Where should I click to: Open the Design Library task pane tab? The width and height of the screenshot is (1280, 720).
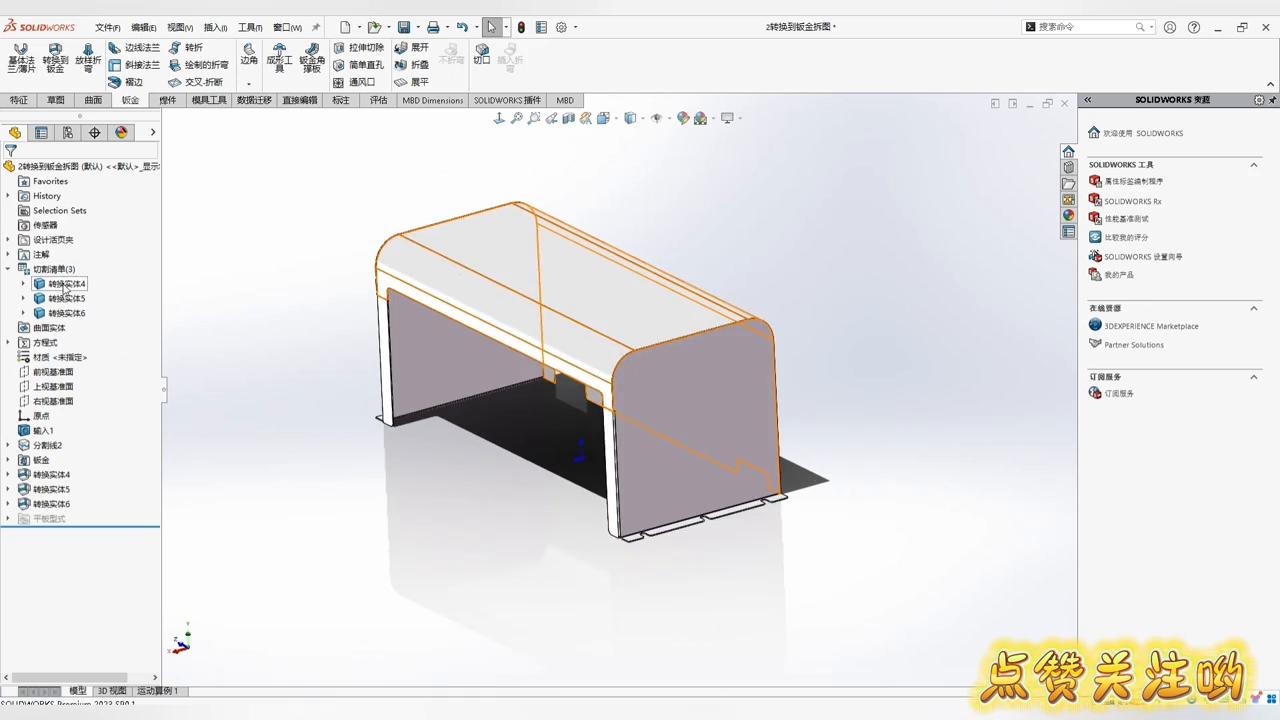click(x=1069, y=168)
